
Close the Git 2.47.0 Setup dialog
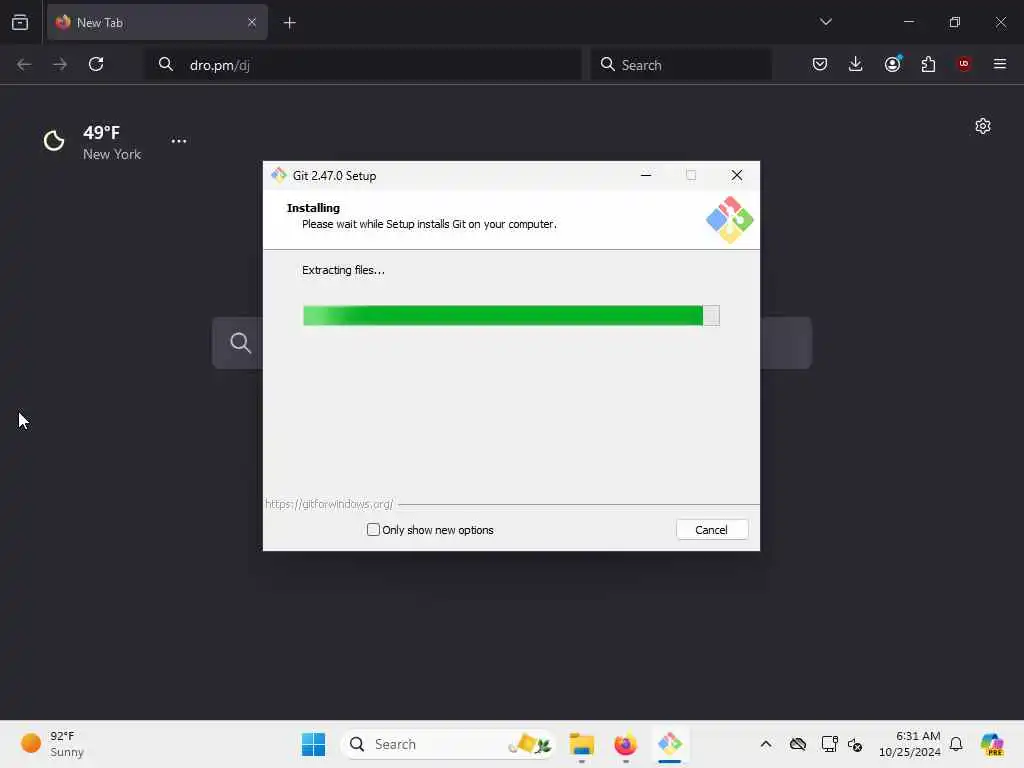pos(737,175)
